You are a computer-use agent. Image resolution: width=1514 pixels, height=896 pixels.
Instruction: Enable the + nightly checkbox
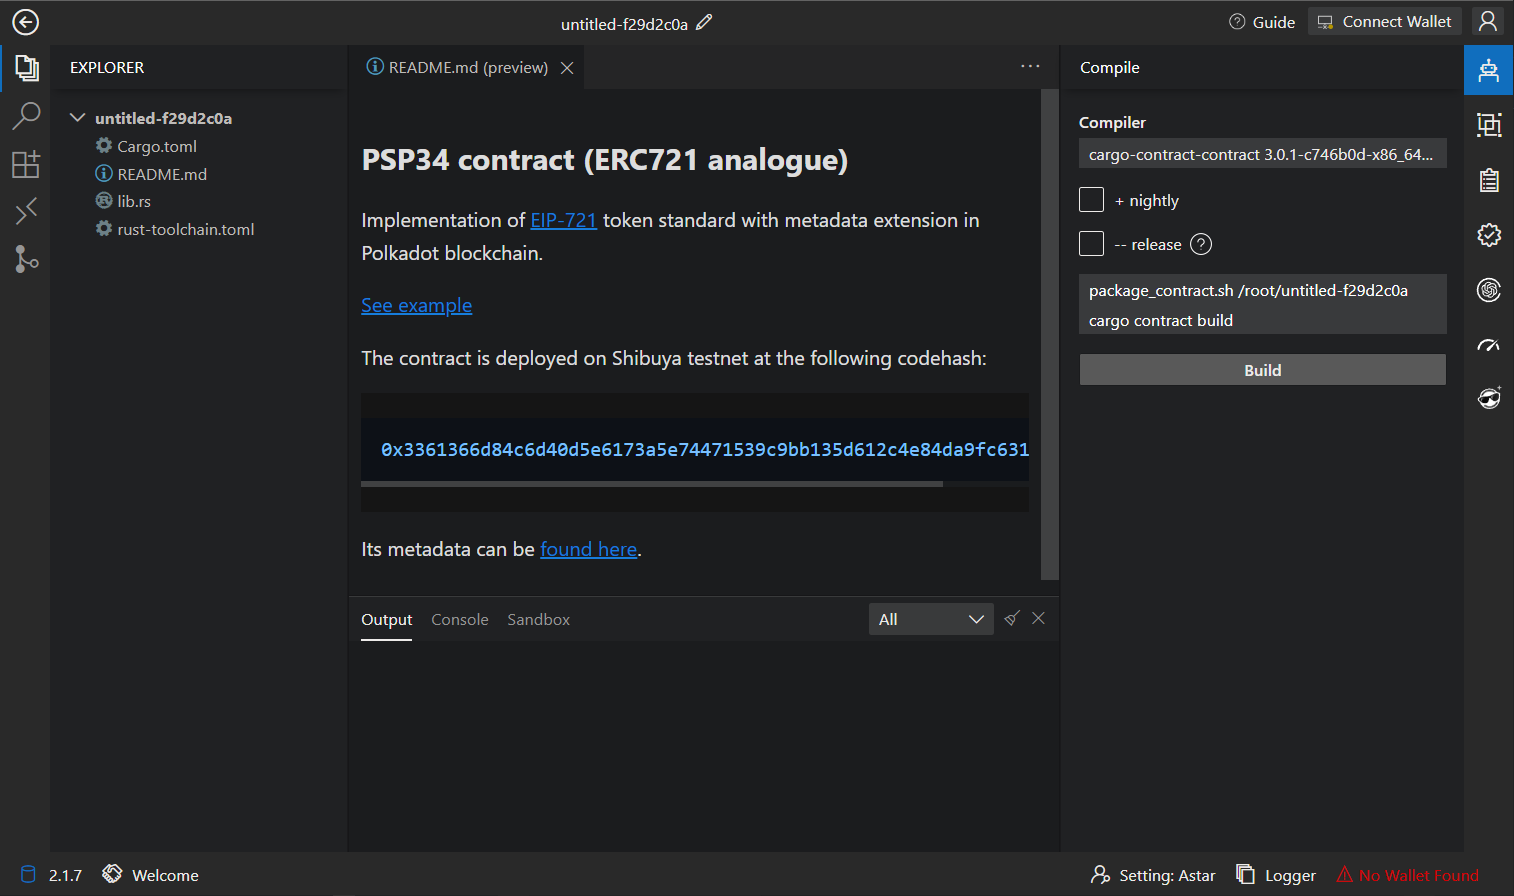(x=1092, y=200)
